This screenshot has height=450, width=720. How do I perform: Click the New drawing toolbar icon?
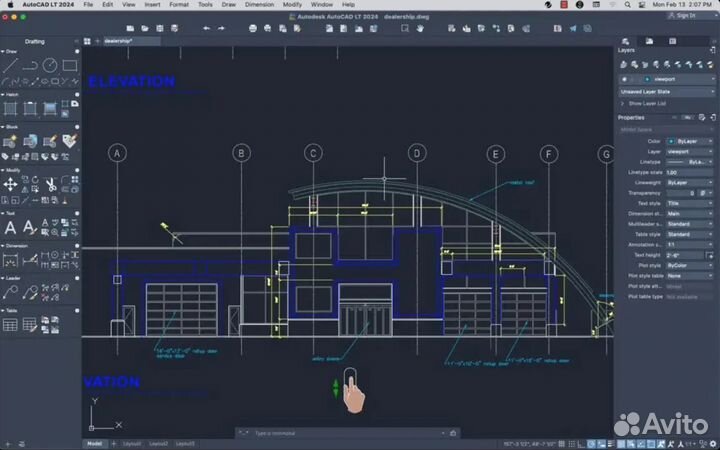pos(130,28)
